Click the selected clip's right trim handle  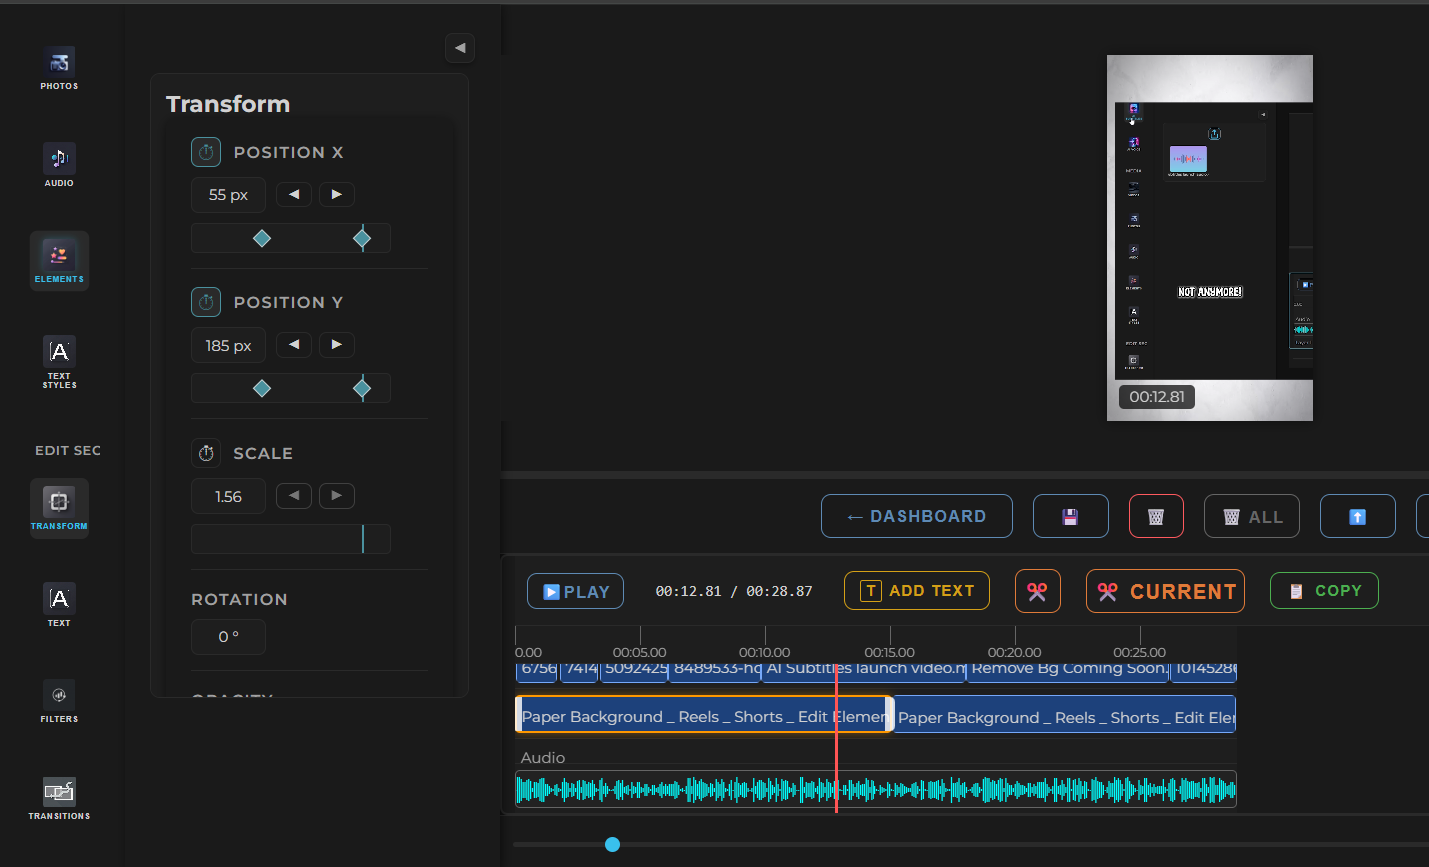889,715
